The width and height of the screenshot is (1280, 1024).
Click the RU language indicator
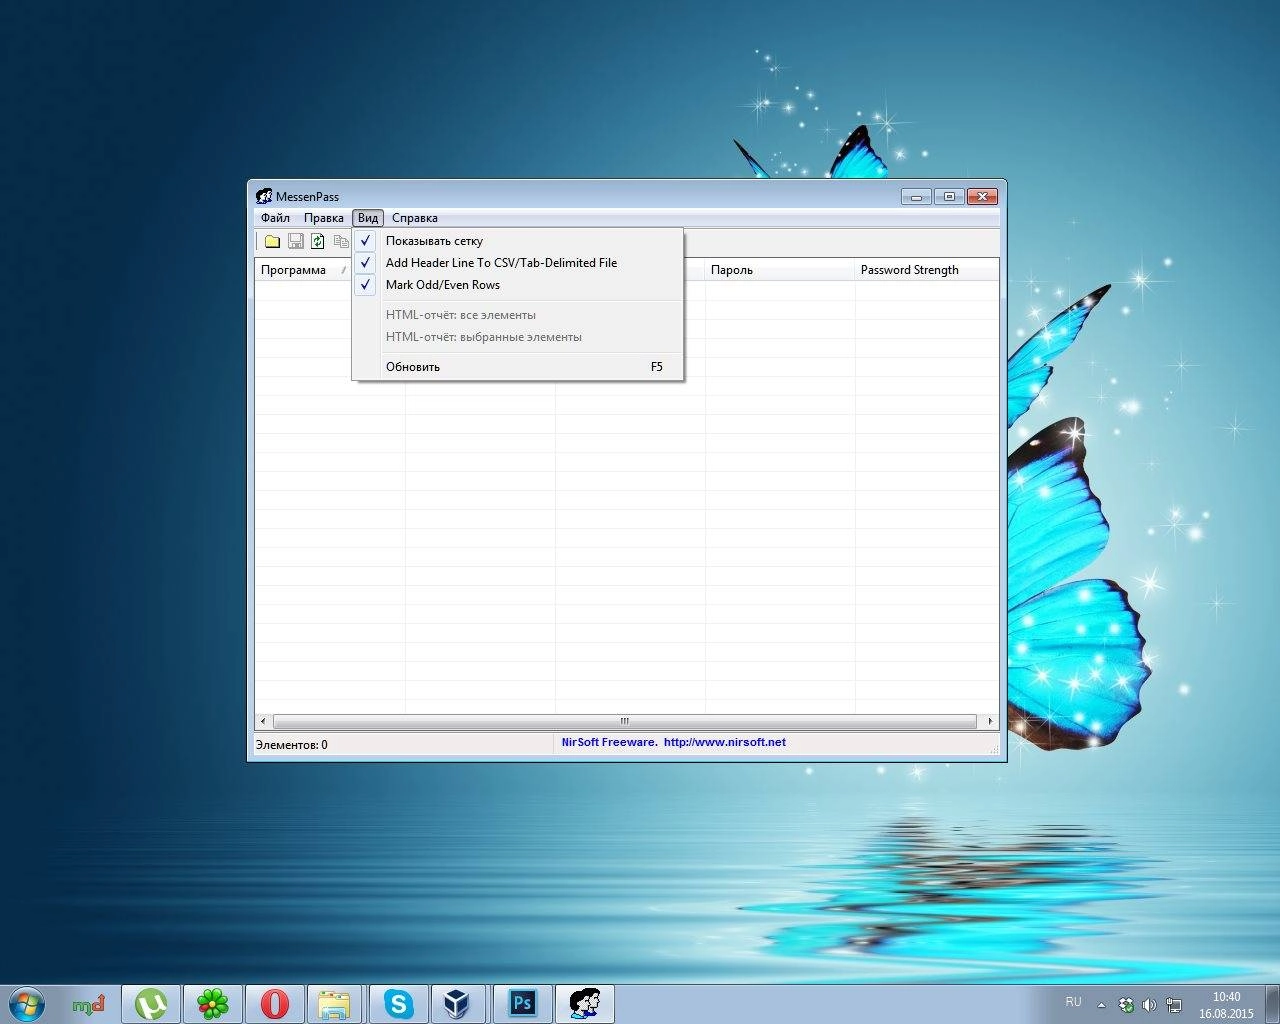[1073, 1001]
